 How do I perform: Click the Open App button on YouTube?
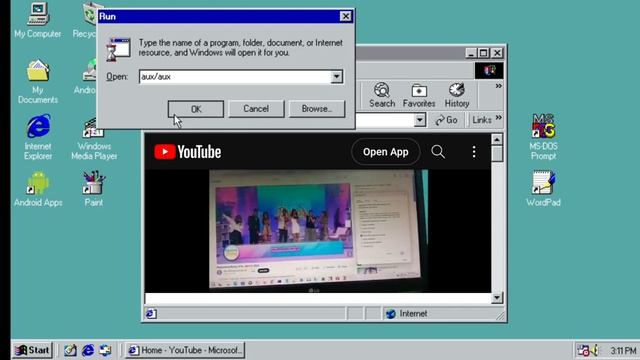385,152
